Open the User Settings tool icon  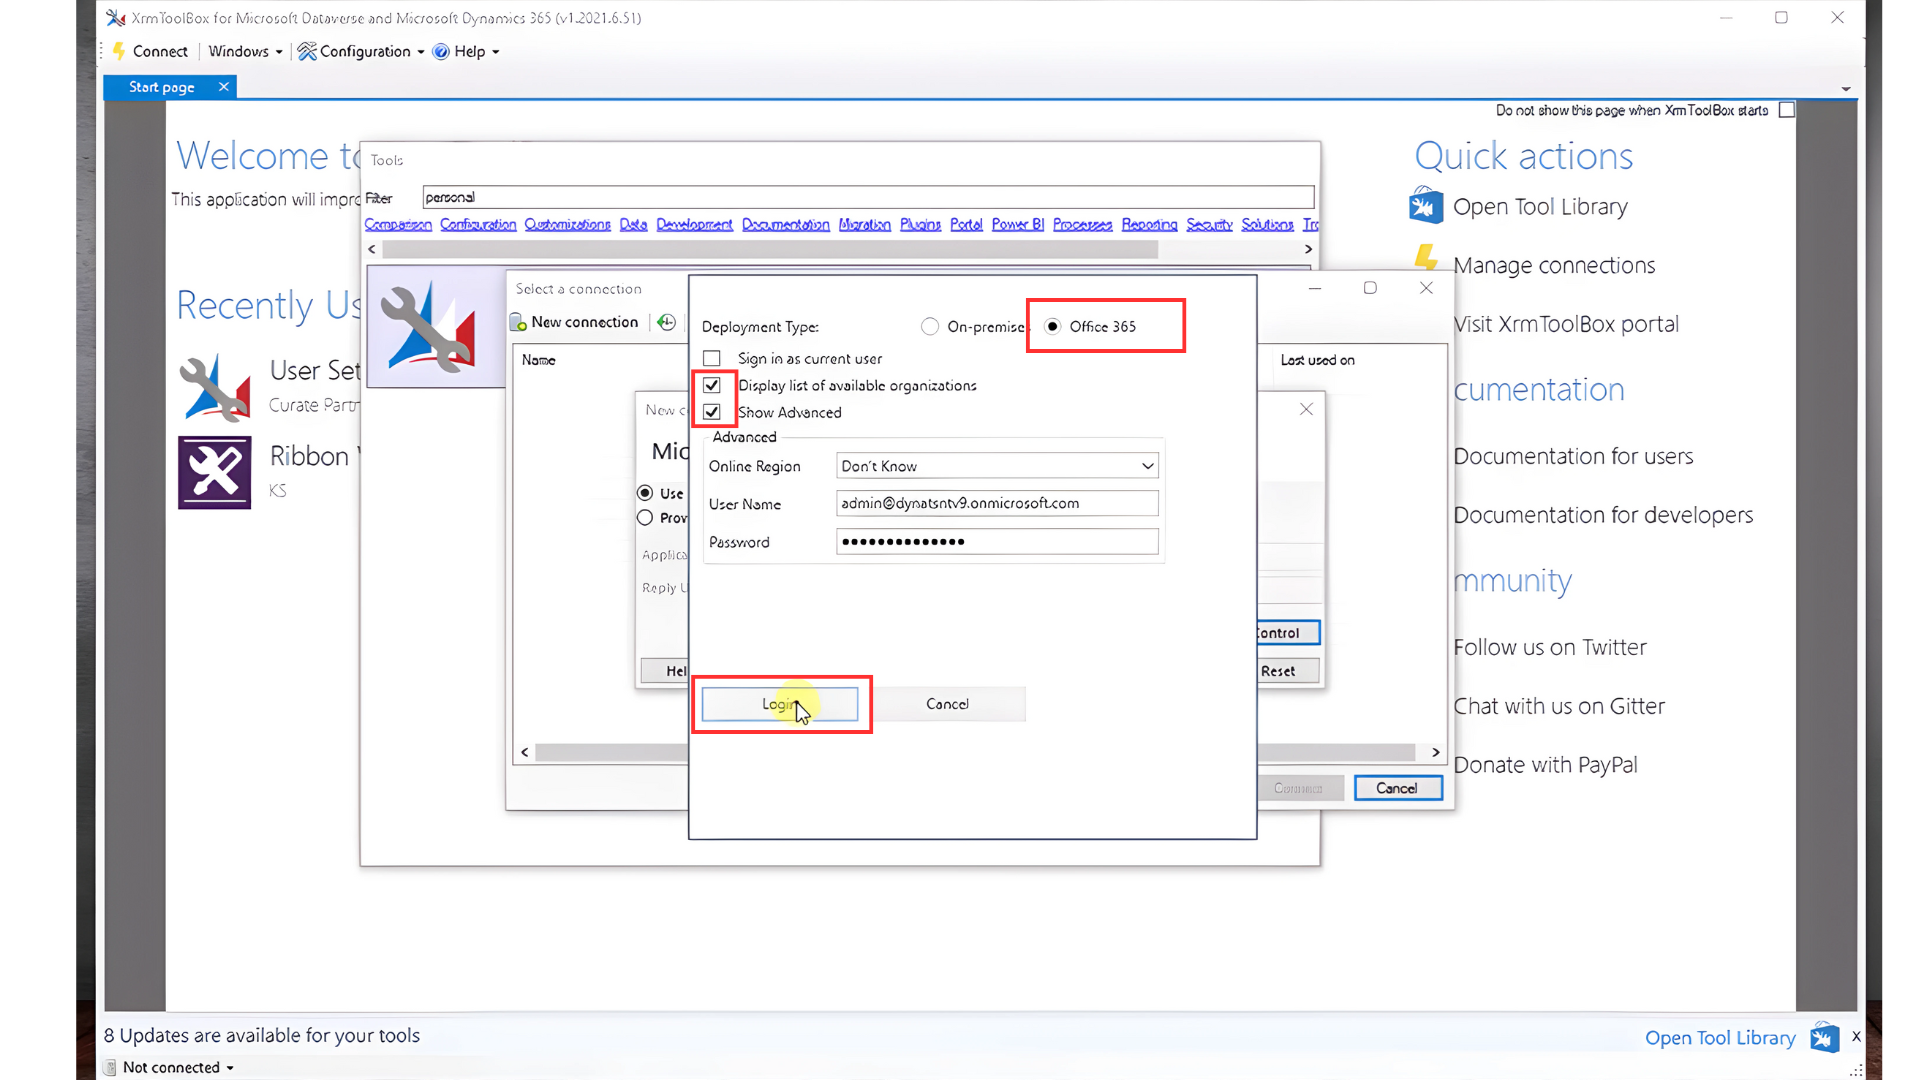coord(214,387)
